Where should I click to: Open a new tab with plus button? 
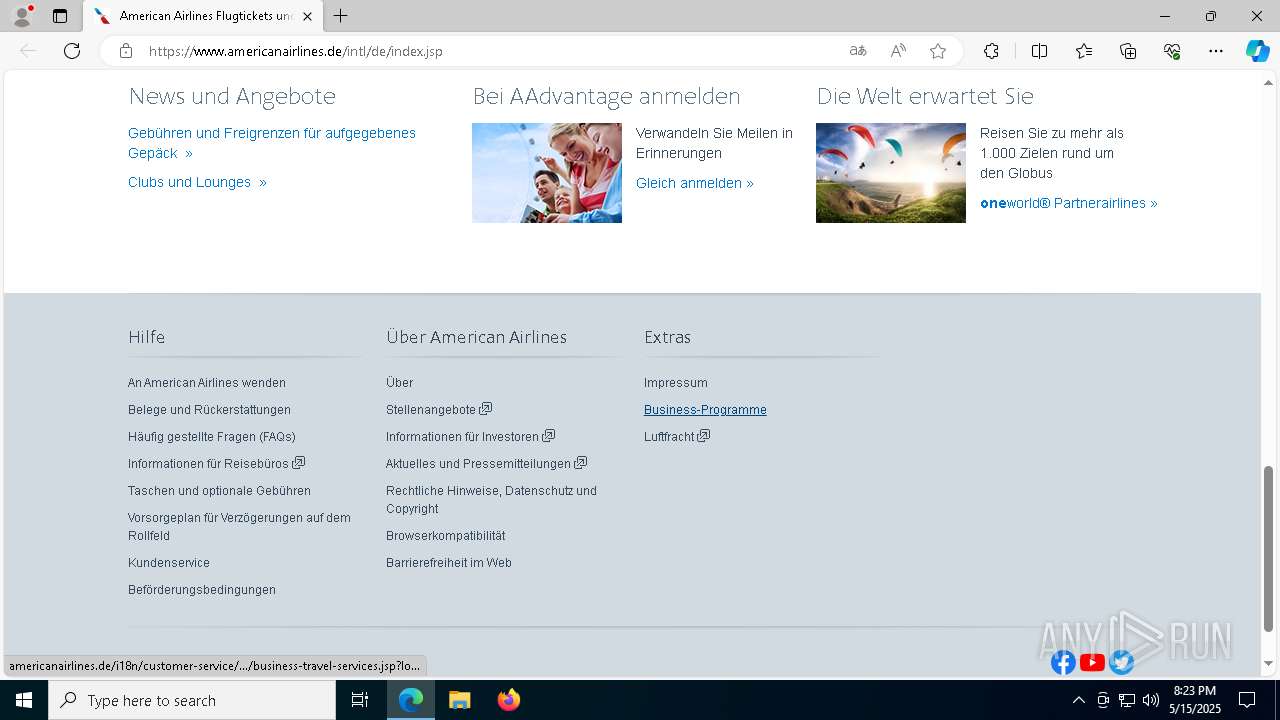(x=341, y=16)
